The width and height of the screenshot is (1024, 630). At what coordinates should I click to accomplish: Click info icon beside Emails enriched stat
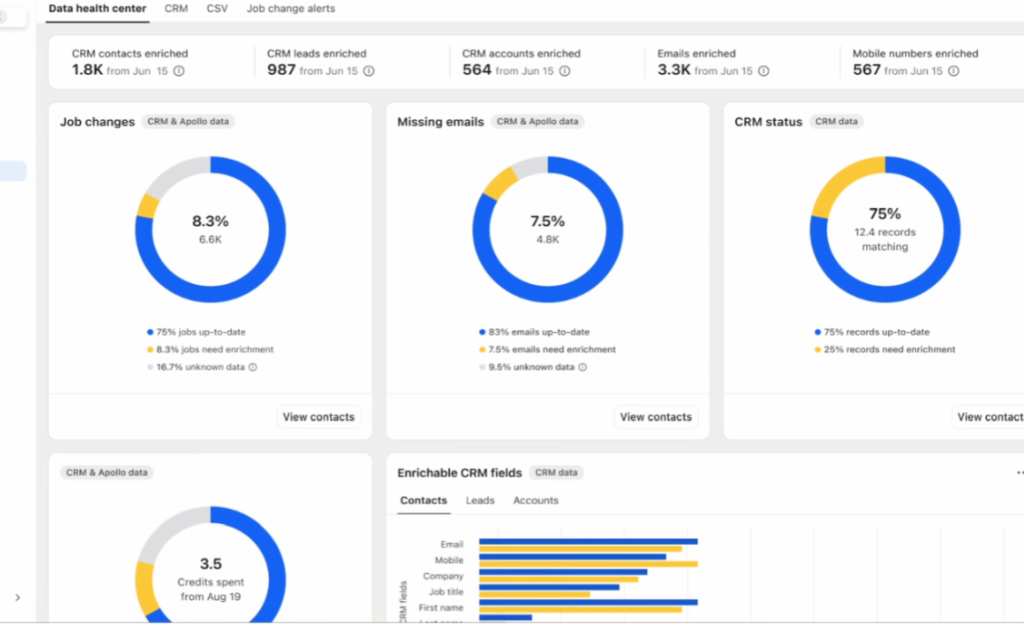tap(763, 71)
